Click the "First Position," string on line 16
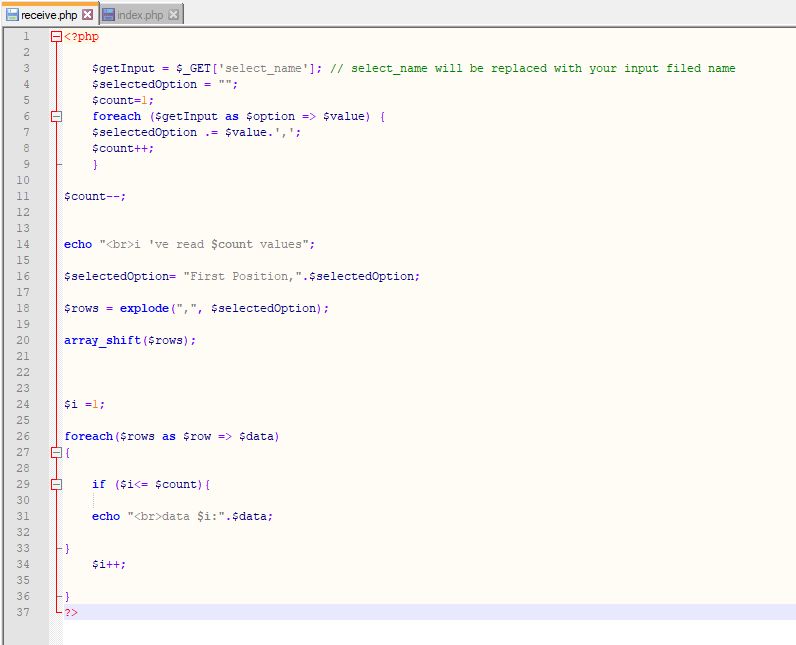The height and width of the screenshot is (645, 796). 243,276
